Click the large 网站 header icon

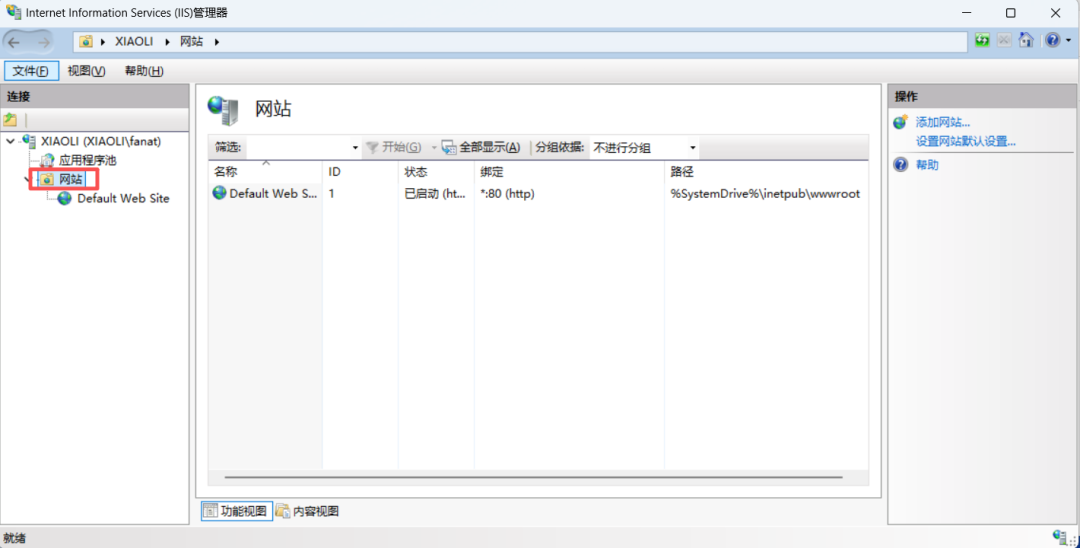223,110
